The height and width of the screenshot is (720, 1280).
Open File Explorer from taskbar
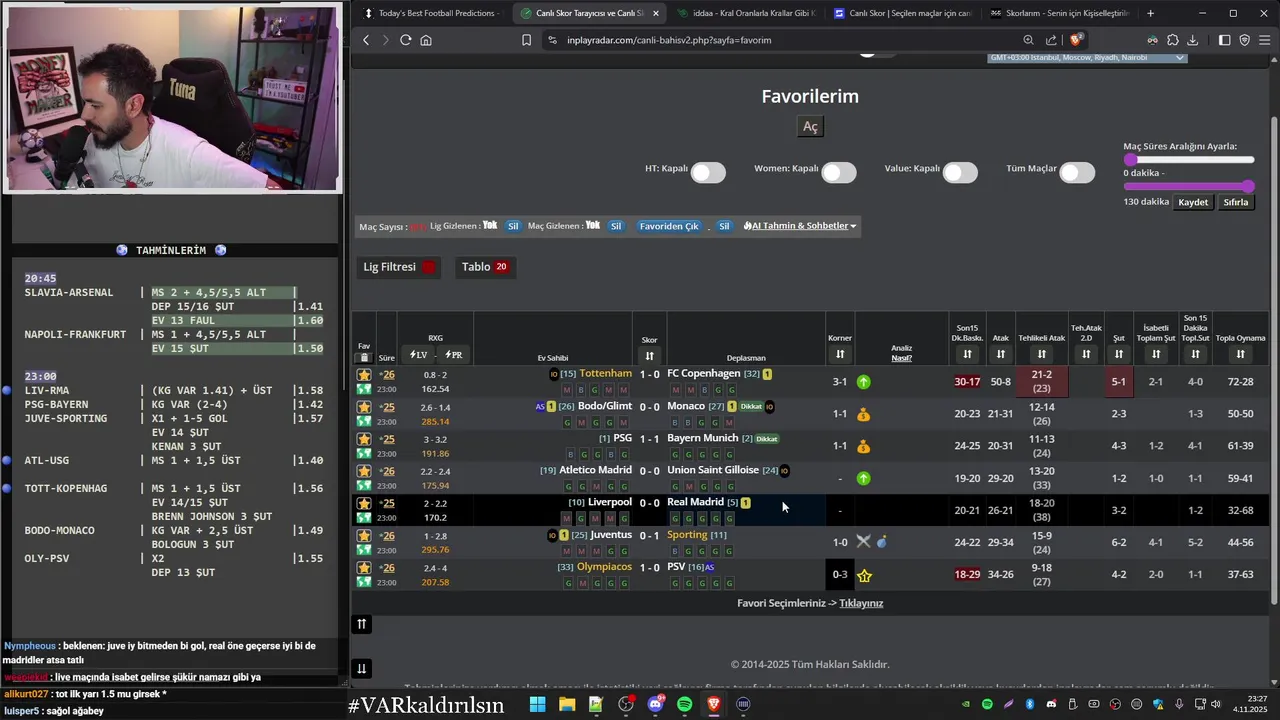click(x=567, y=704)
